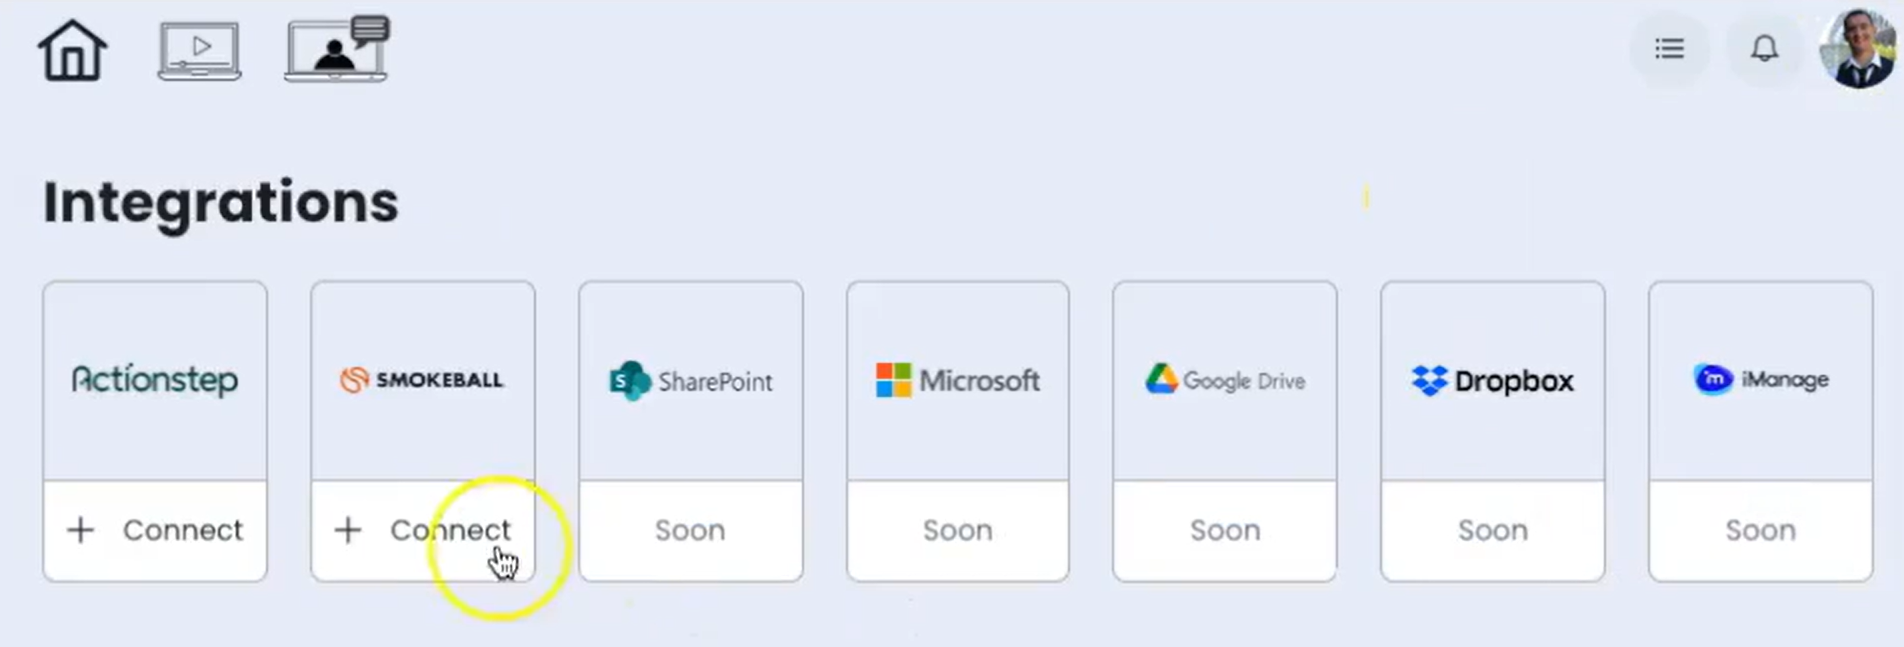
Task: Click Soon under Microsoft
Action: coord(957,530)
